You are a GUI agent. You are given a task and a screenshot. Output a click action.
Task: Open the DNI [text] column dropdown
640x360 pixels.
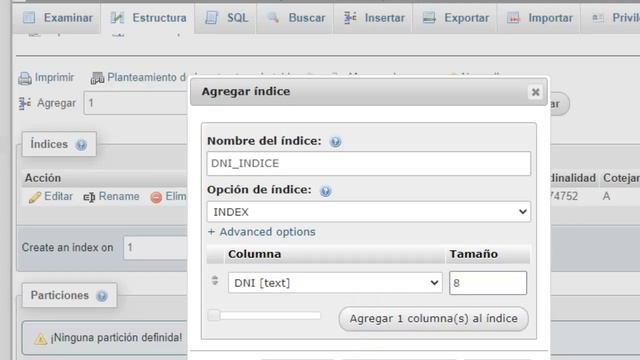335,282
